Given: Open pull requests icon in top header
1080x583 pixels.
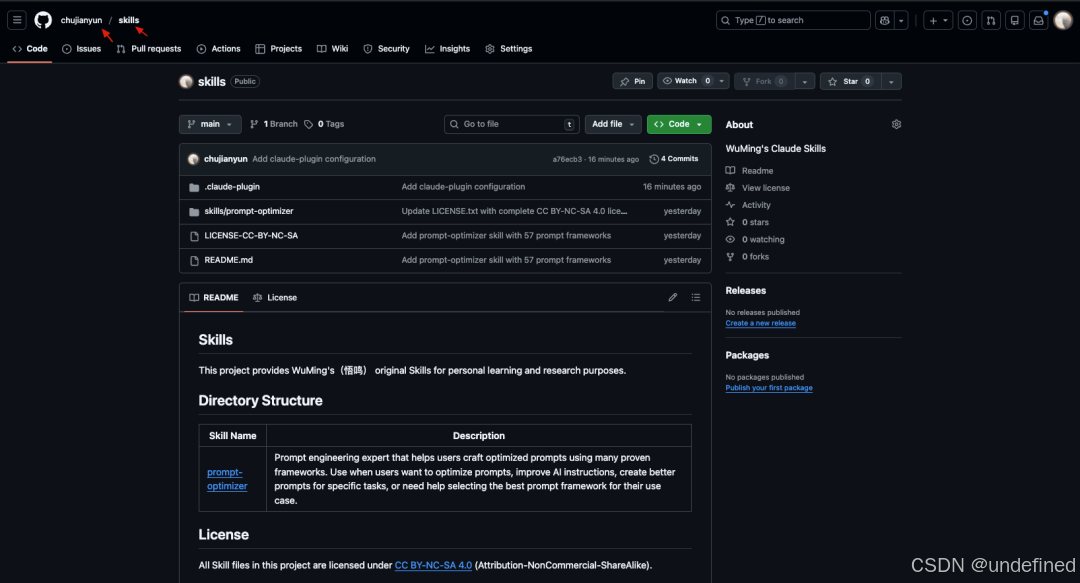Looking at the screenshot, I should click(990, 21).
